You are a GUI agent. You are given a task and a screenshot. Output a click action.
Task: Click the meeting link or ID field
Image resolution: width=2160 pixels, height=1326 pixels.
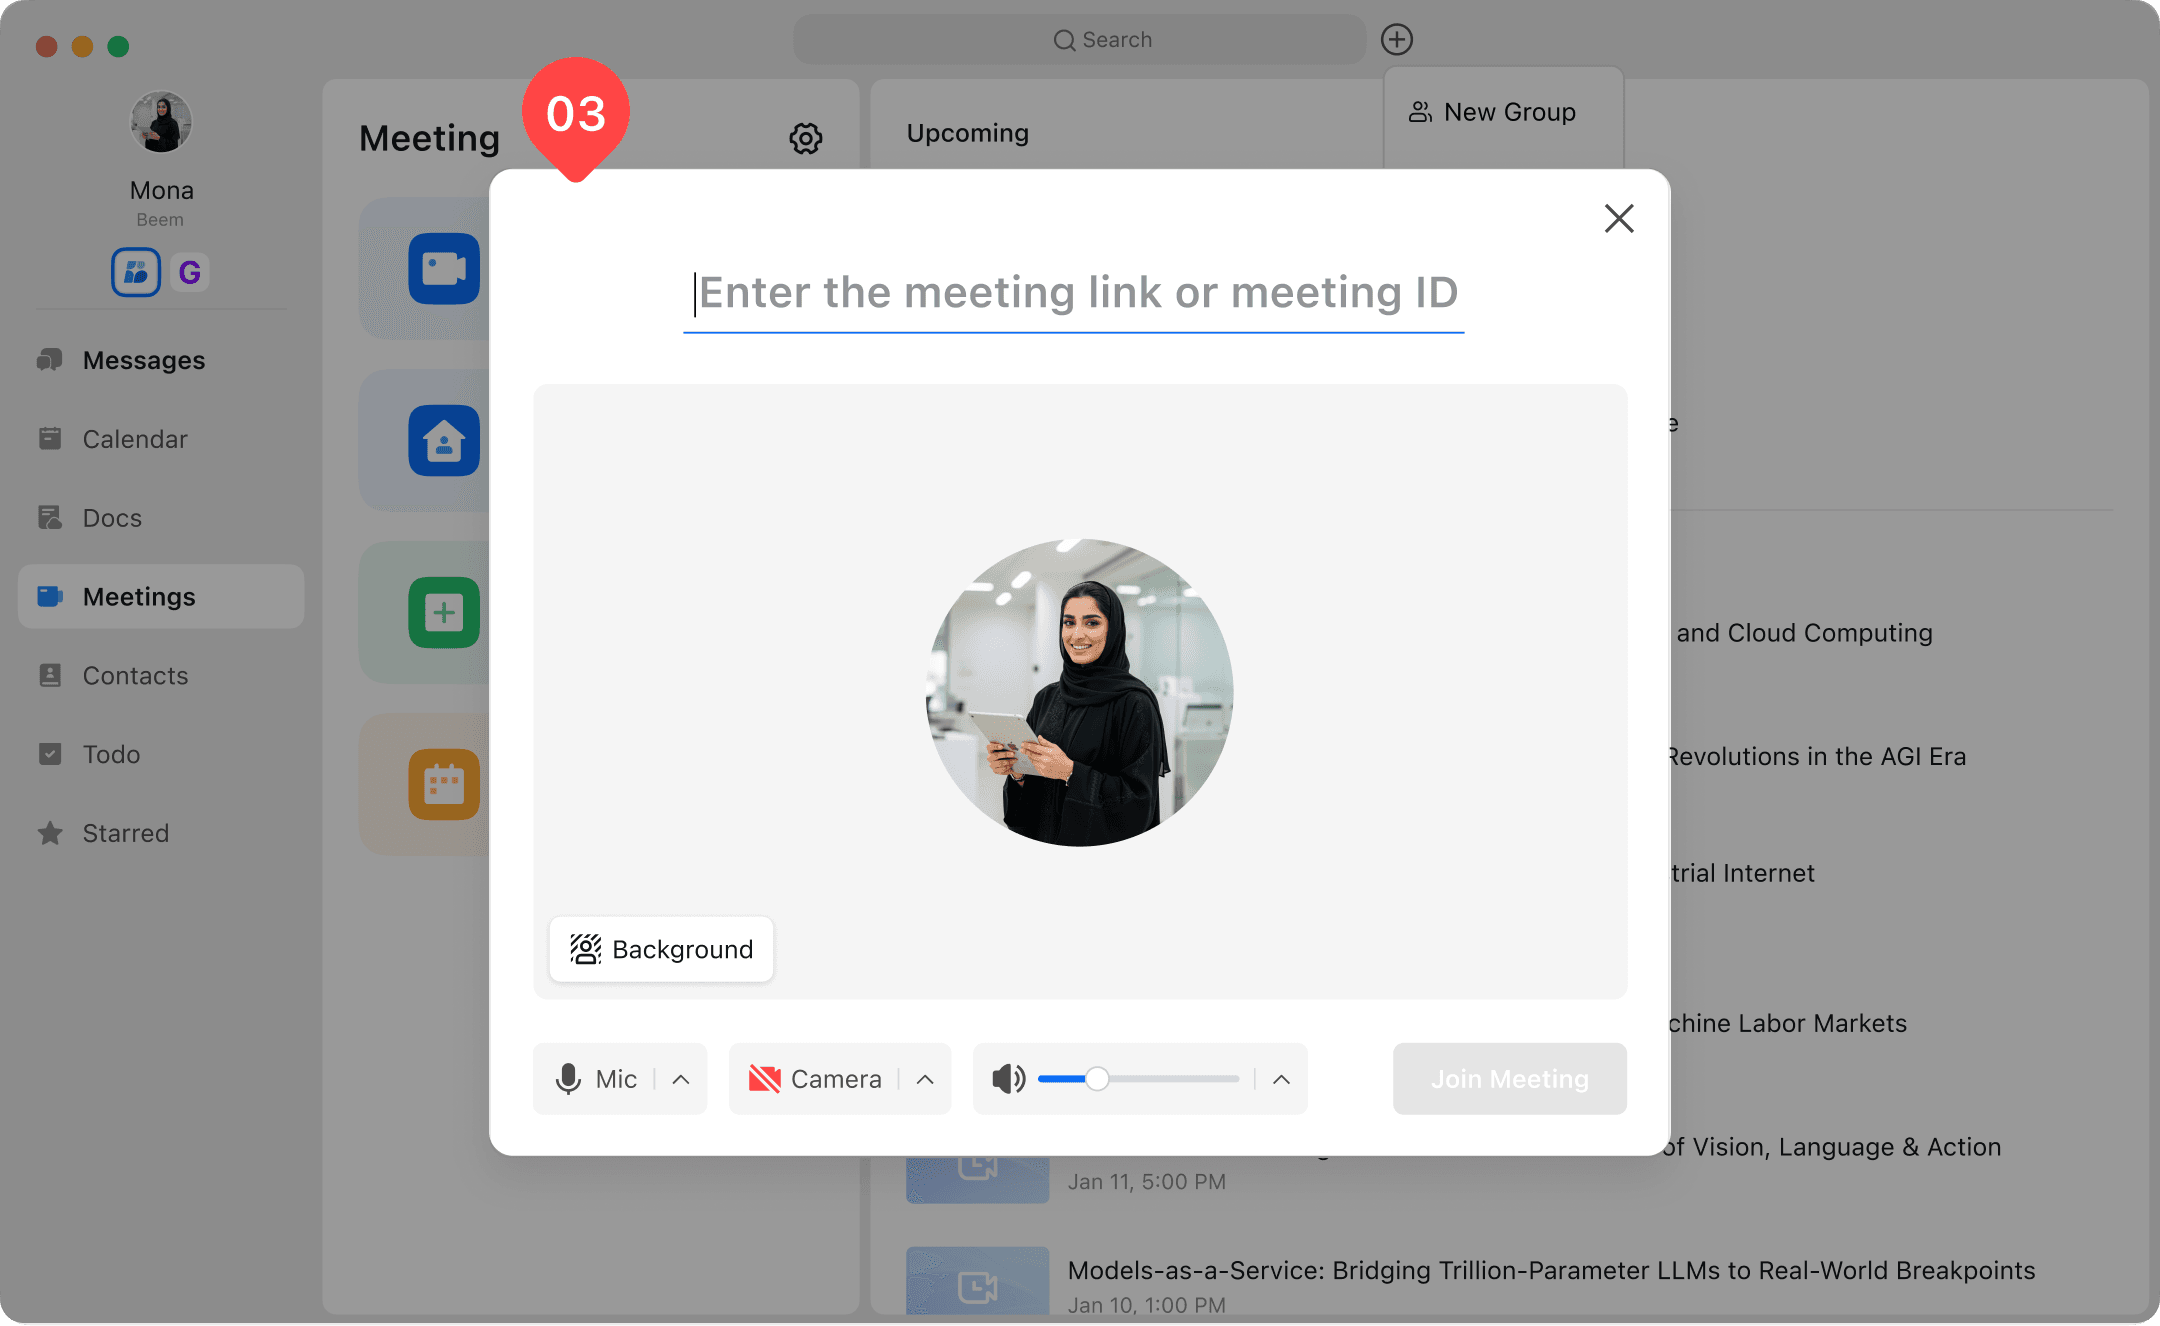tap(1074, 293)
